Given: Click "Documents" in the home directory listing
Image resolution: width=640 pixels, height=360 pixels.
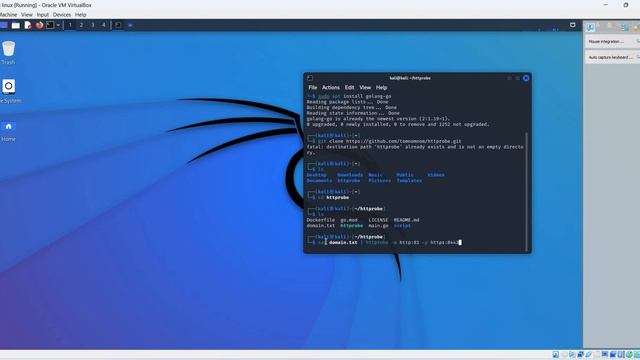Looking at the screenshot, I should click(x=319, y=181).
